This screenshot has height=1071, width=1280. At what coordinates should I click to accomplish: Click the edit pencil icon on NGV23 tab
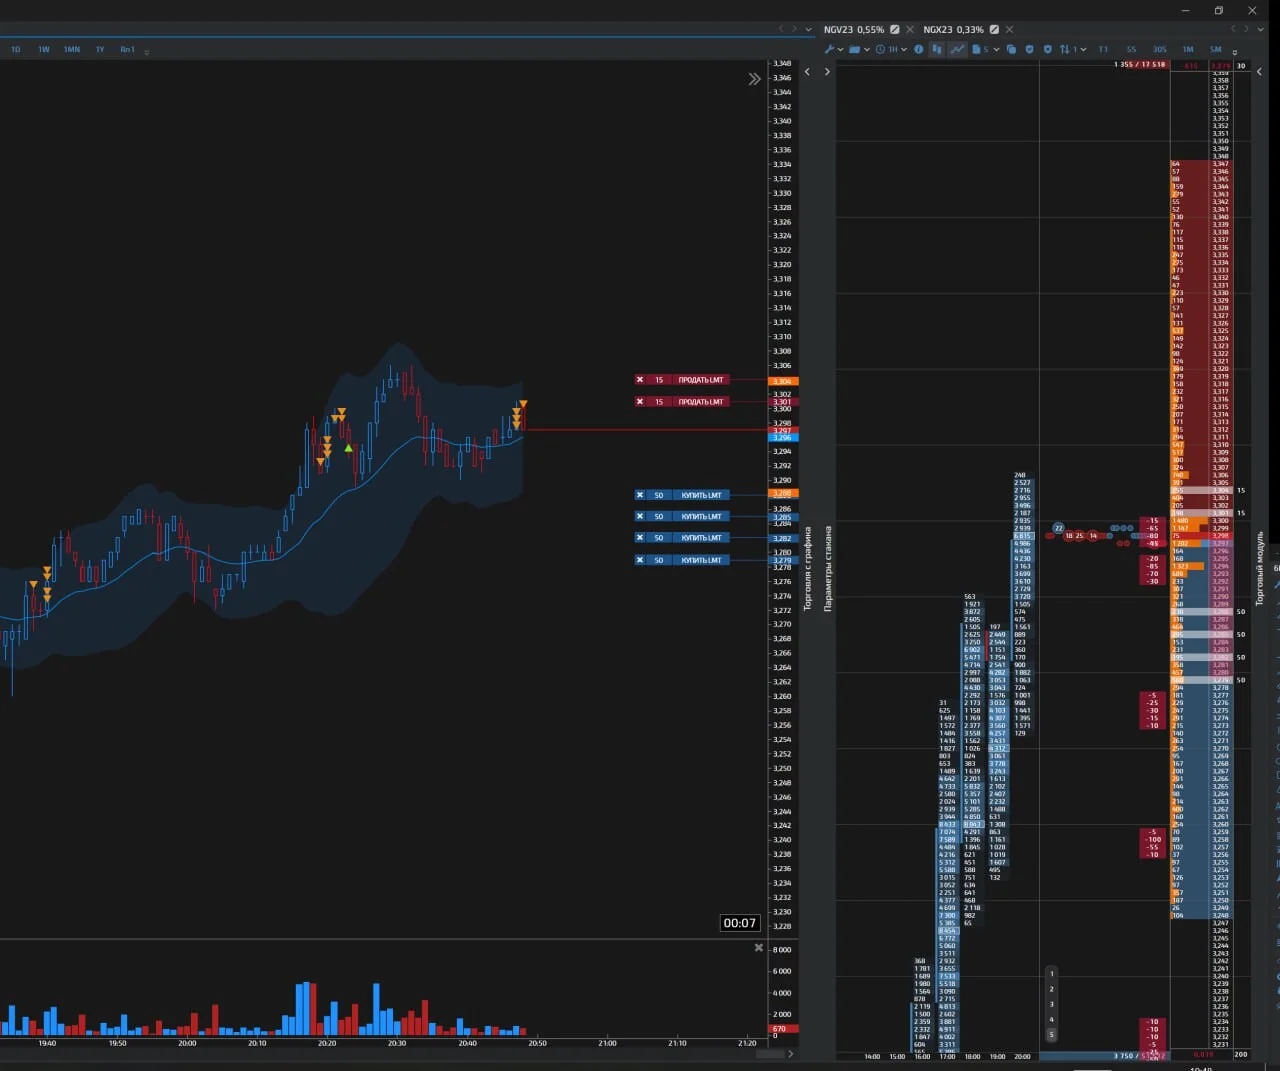(895, 30)
